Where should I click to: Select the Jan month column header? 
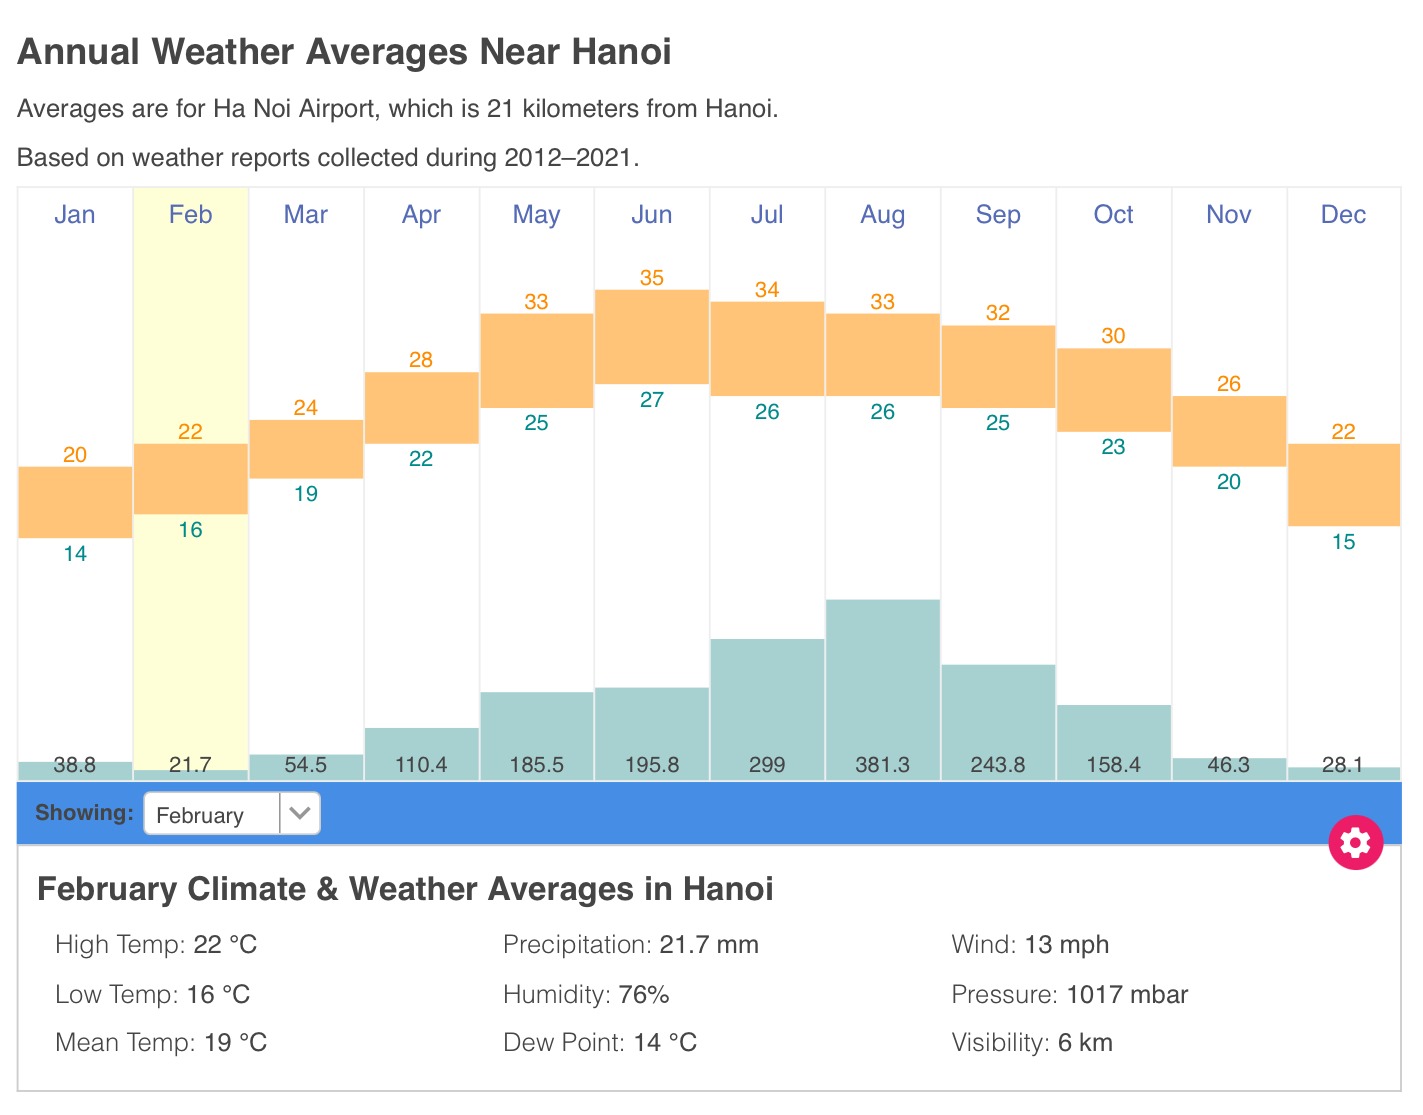[75, 215]
